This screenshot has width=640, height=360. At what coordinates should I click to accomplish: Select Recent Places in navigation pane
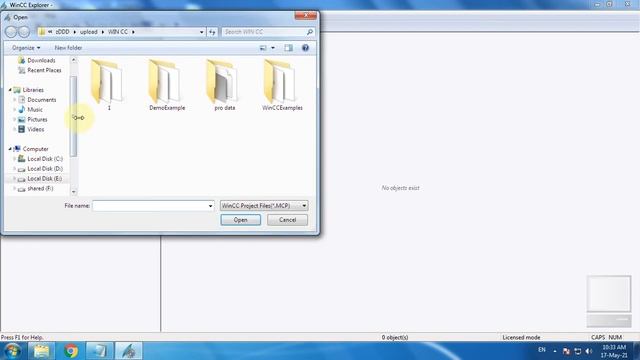coord(44,70)
